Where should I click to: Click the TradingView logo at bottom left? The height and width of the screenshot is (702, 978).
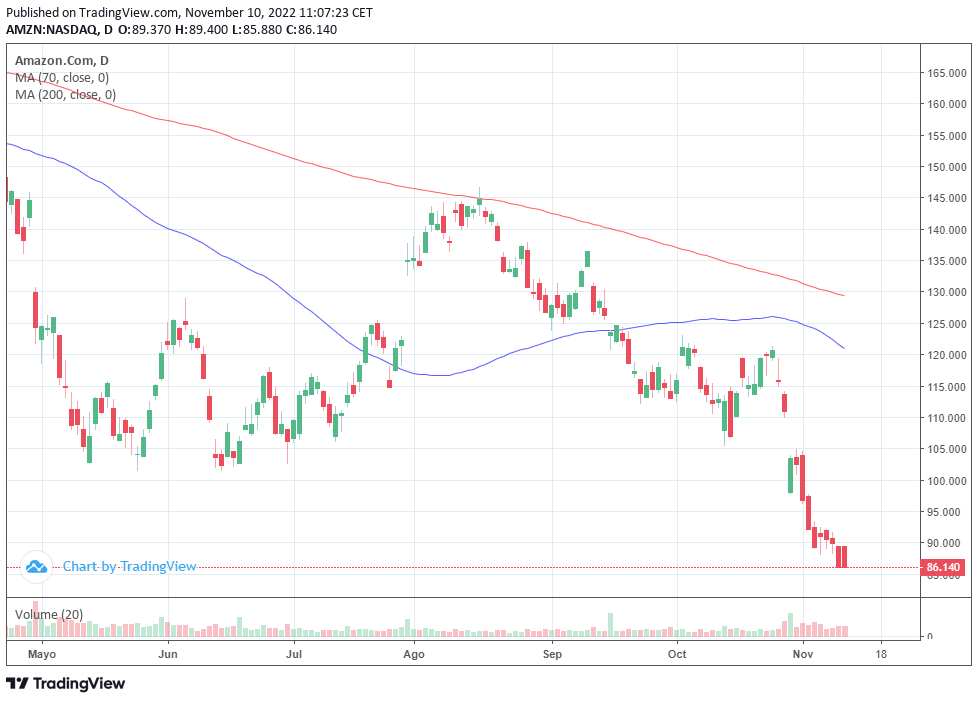coord(66,683)
